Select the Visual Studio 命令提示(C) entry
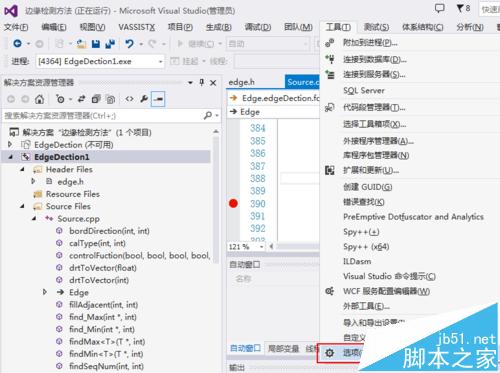The height and width of the screenshot is (373, 500). [x=389, y=276]
